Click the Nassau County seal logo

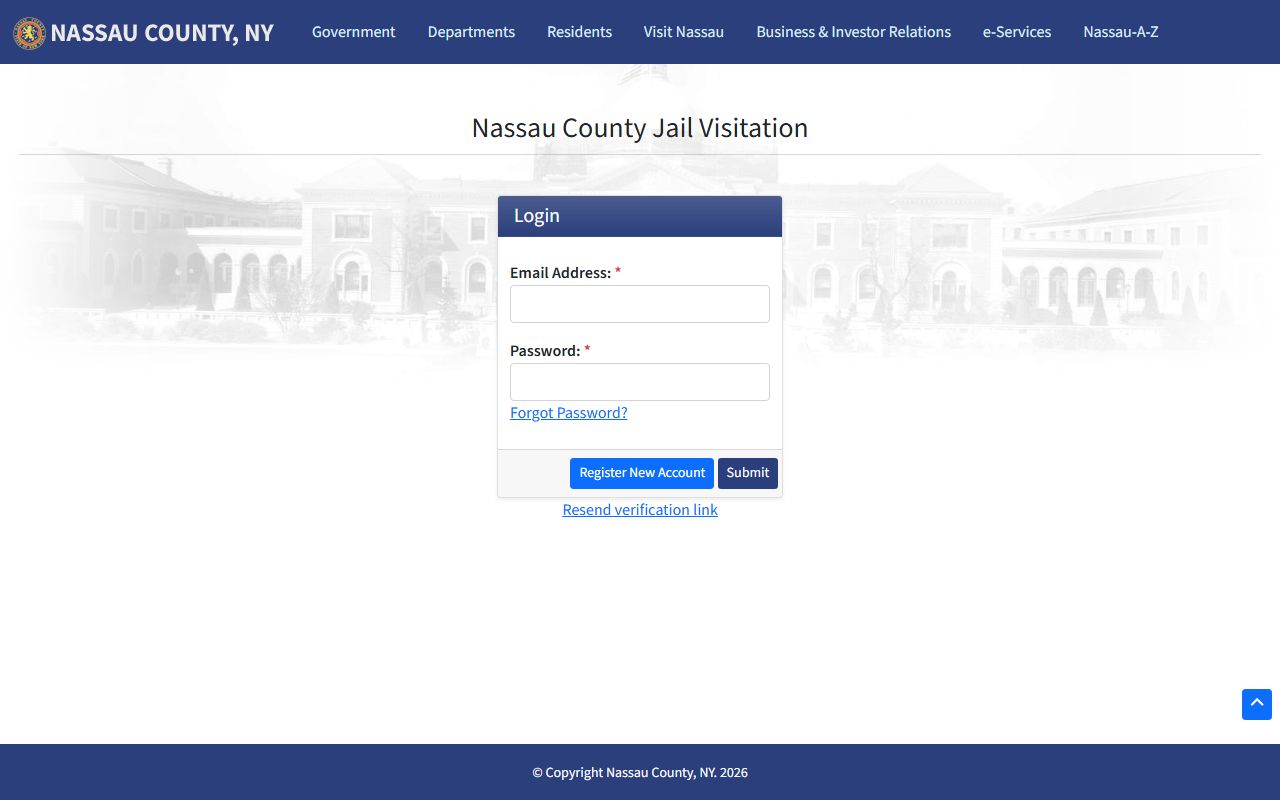click(29, 32)
